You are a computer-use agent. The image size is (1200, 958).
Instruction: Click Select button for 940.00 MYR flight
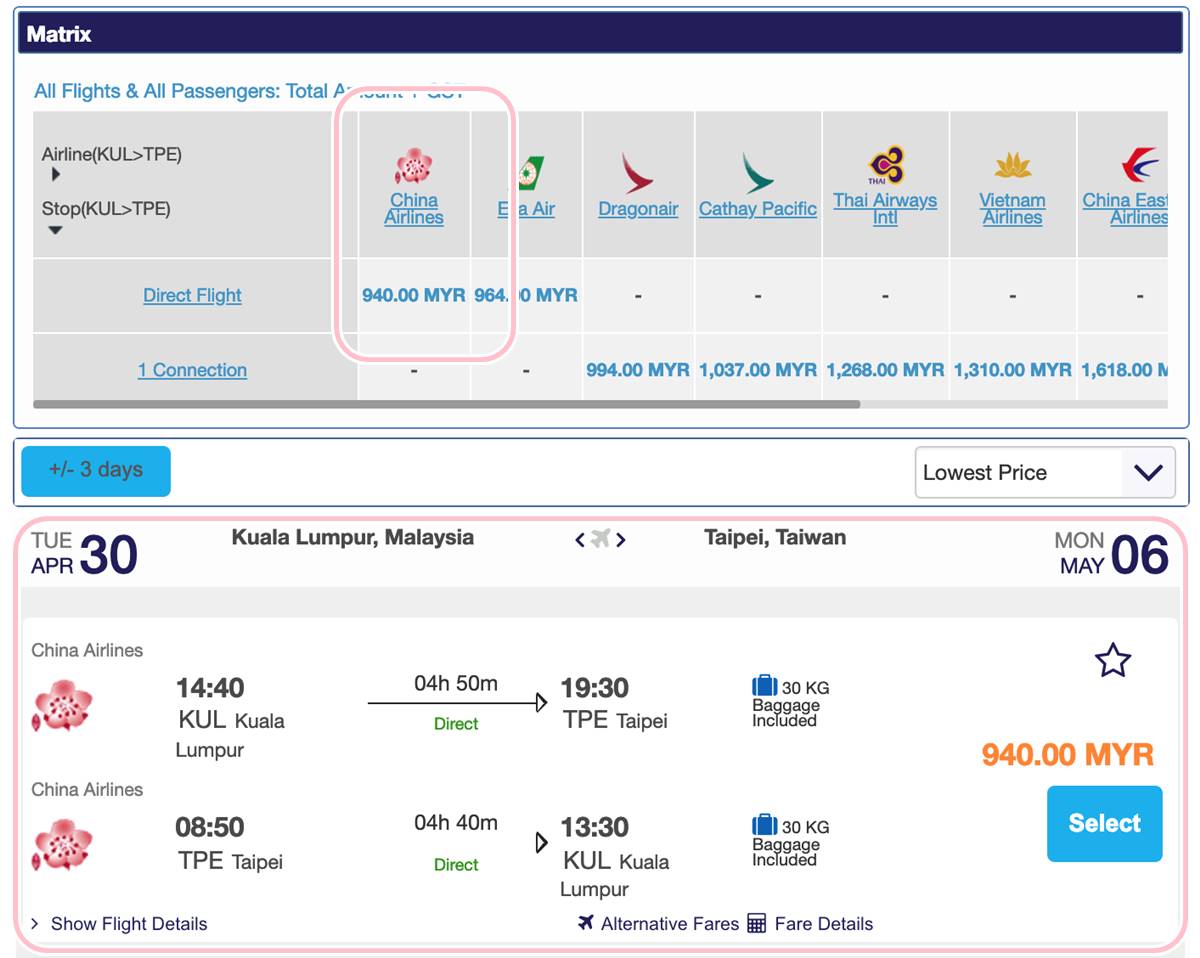pyautogui.click(x=1105, y=824)
